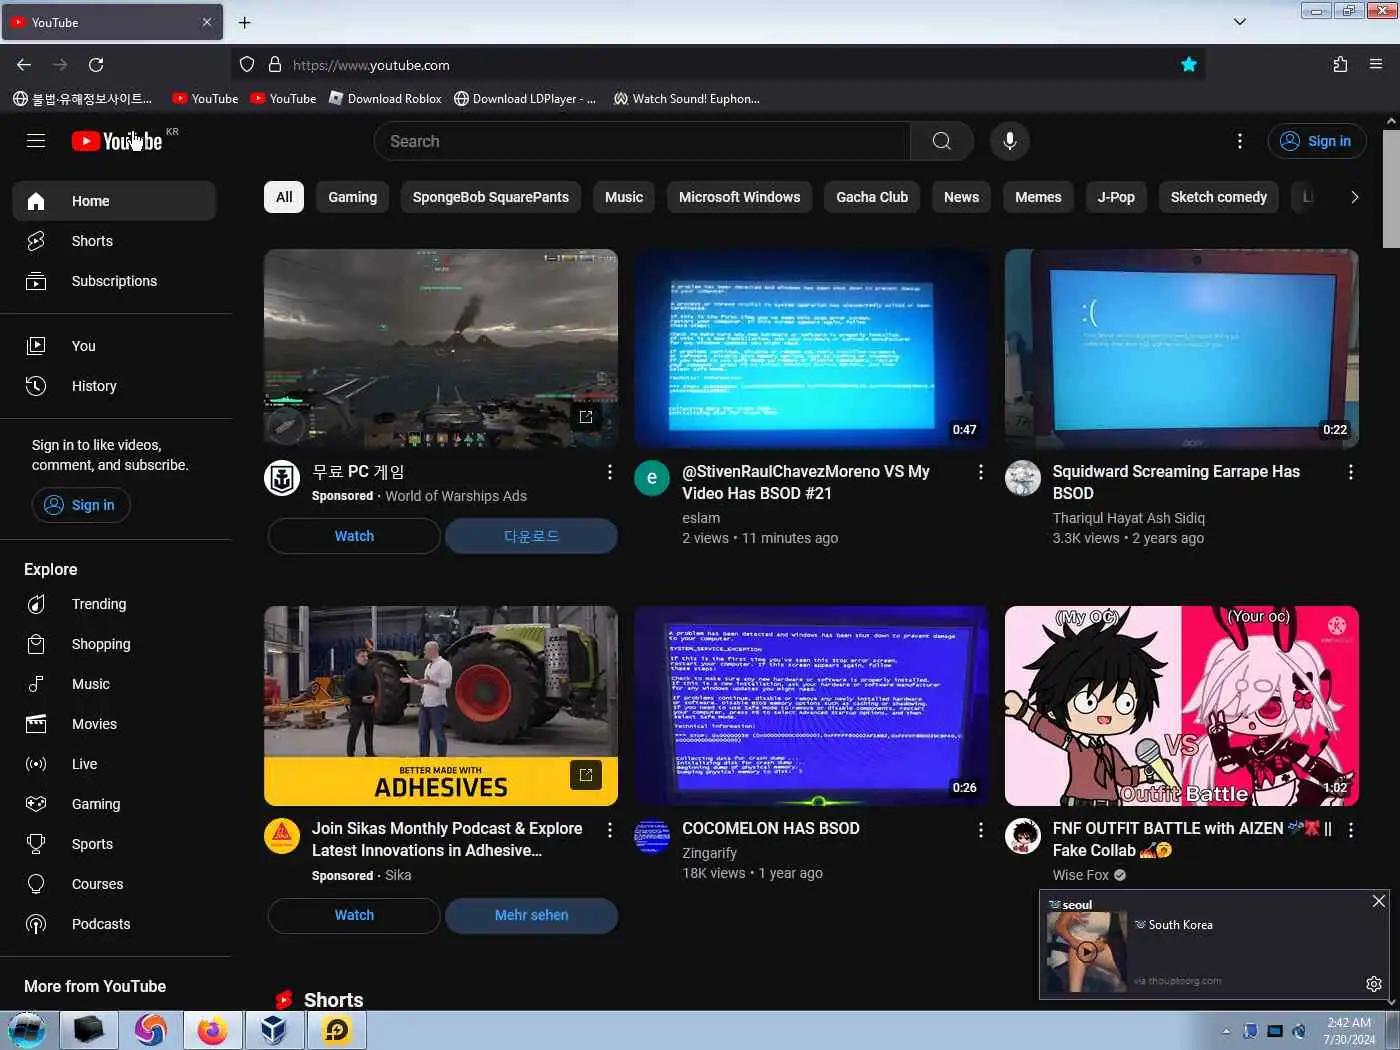The width and height of the screenshot is (1400, 1050).
Task: Go to Subscriptions in sidebar
Action: click(114, 281)
